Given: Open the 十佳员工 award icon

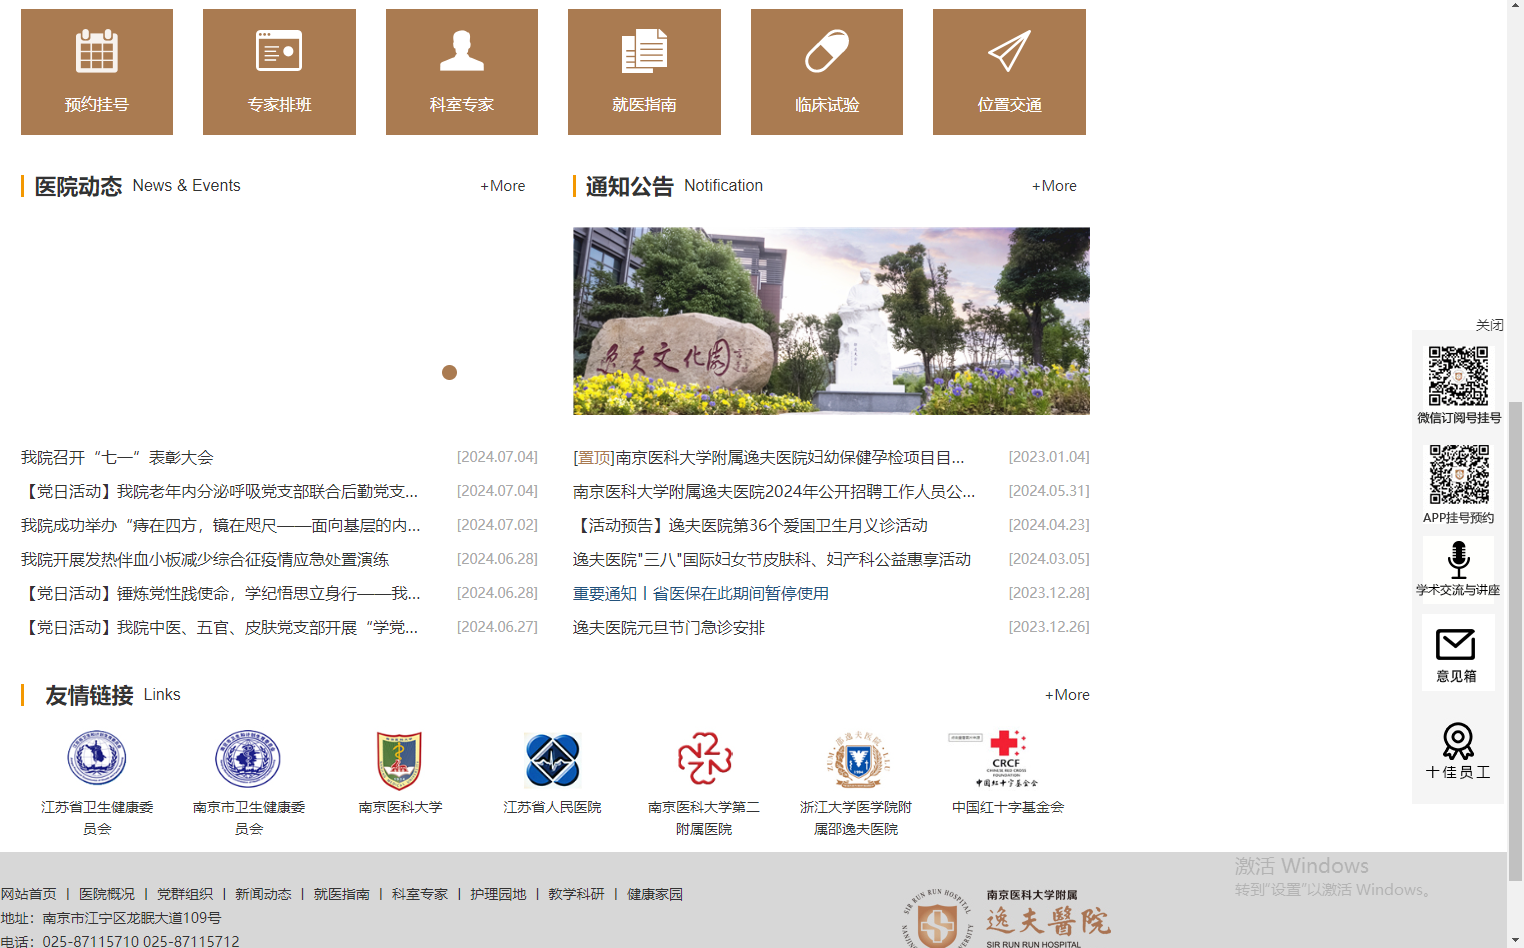Looking at the screenshot, I should click(x=1458, y=751).
